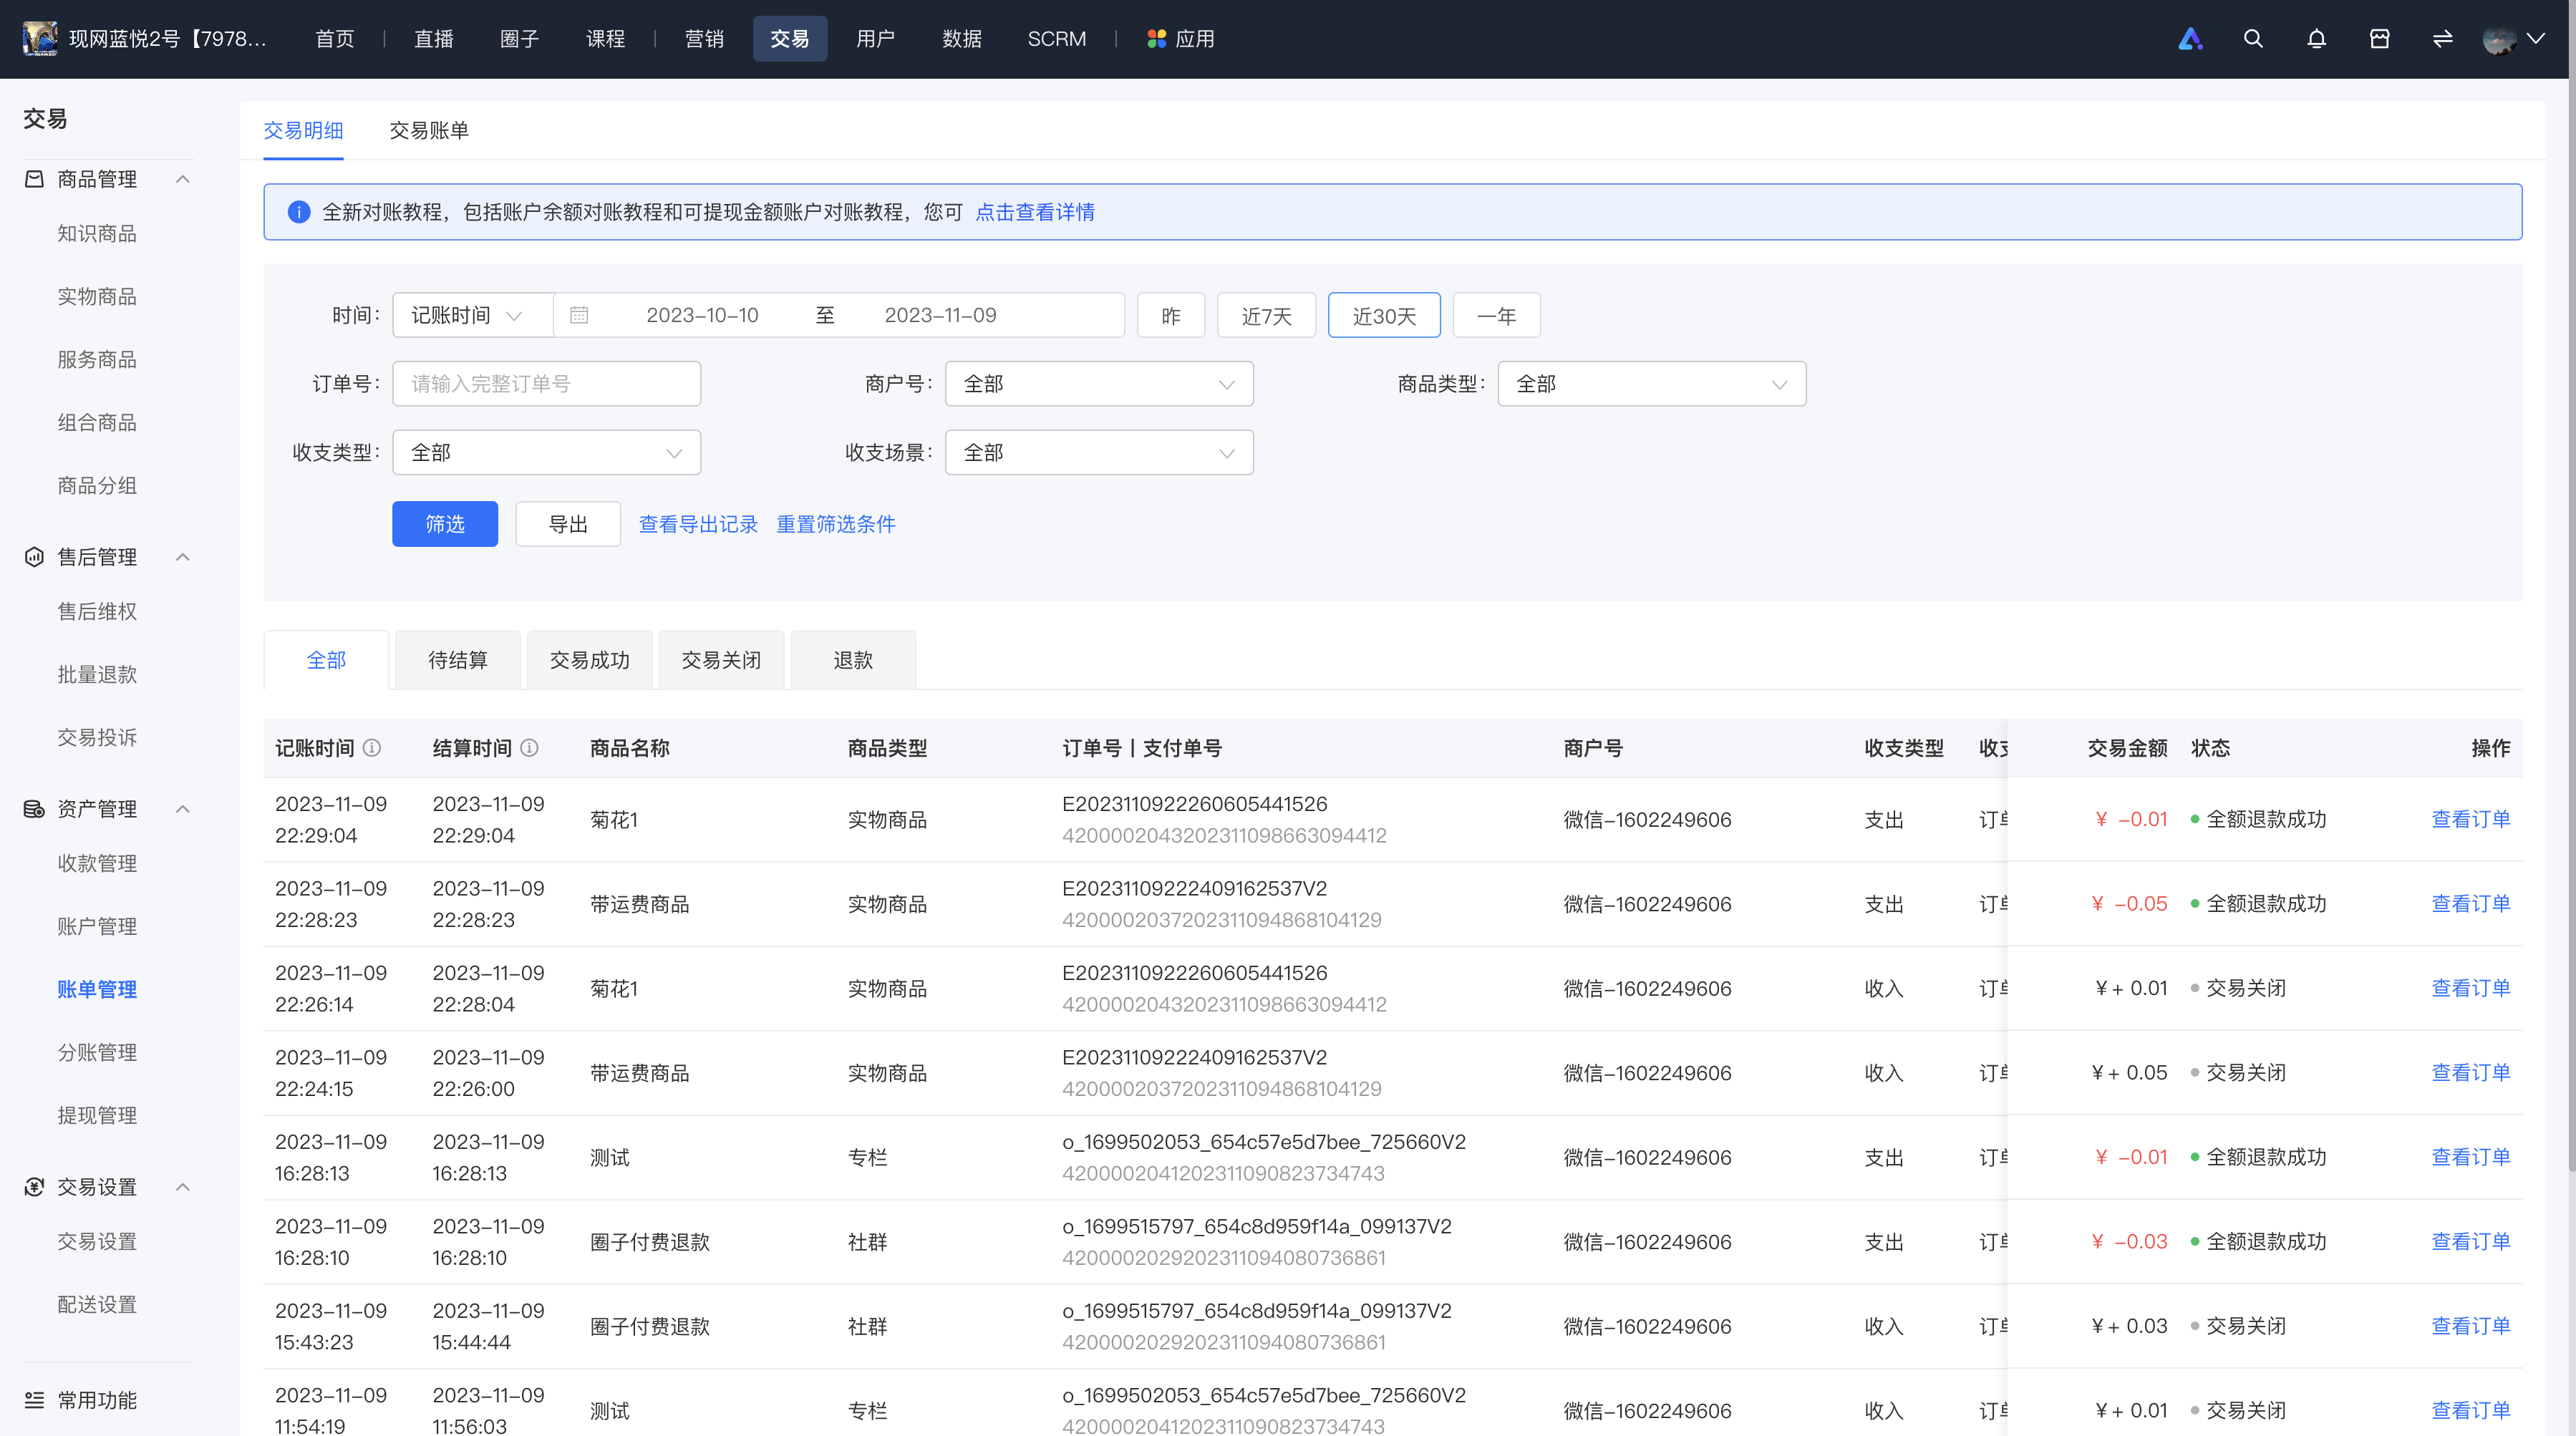Open 提现管理 in the sidebar
This screenshot has height=1436, width=2576.
point(97,1116)
